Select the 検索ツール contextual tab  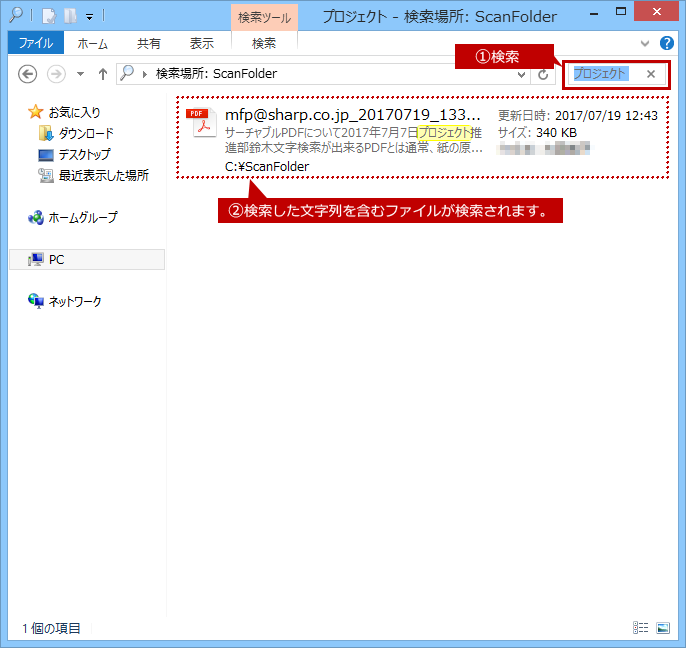click(264, 18)
